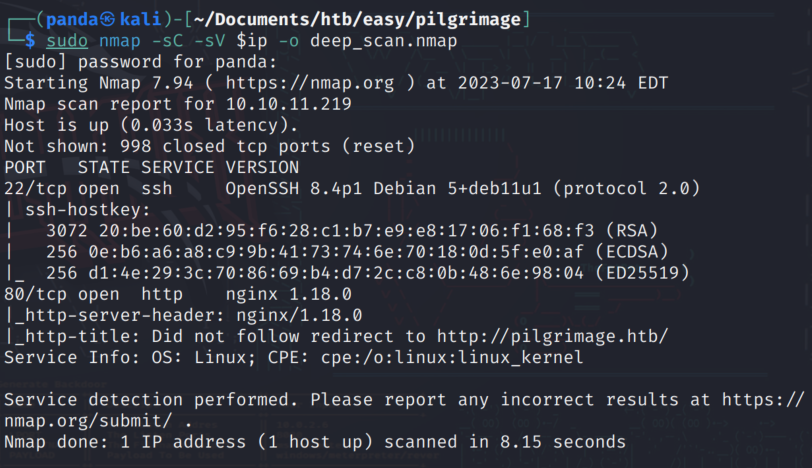This screenshot has height=468, width=812.
Task: Click the Kali skull icon in prompt
Action: [107, 20]
